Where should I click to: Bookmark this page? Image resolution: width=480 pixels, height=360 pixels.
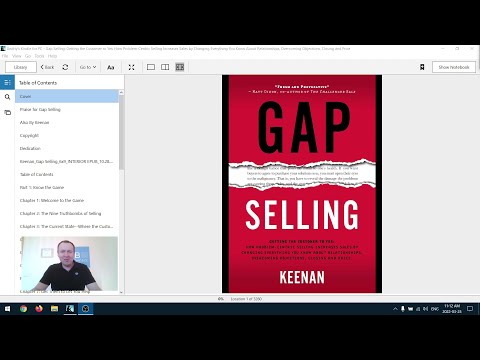(x=422, y=67)
